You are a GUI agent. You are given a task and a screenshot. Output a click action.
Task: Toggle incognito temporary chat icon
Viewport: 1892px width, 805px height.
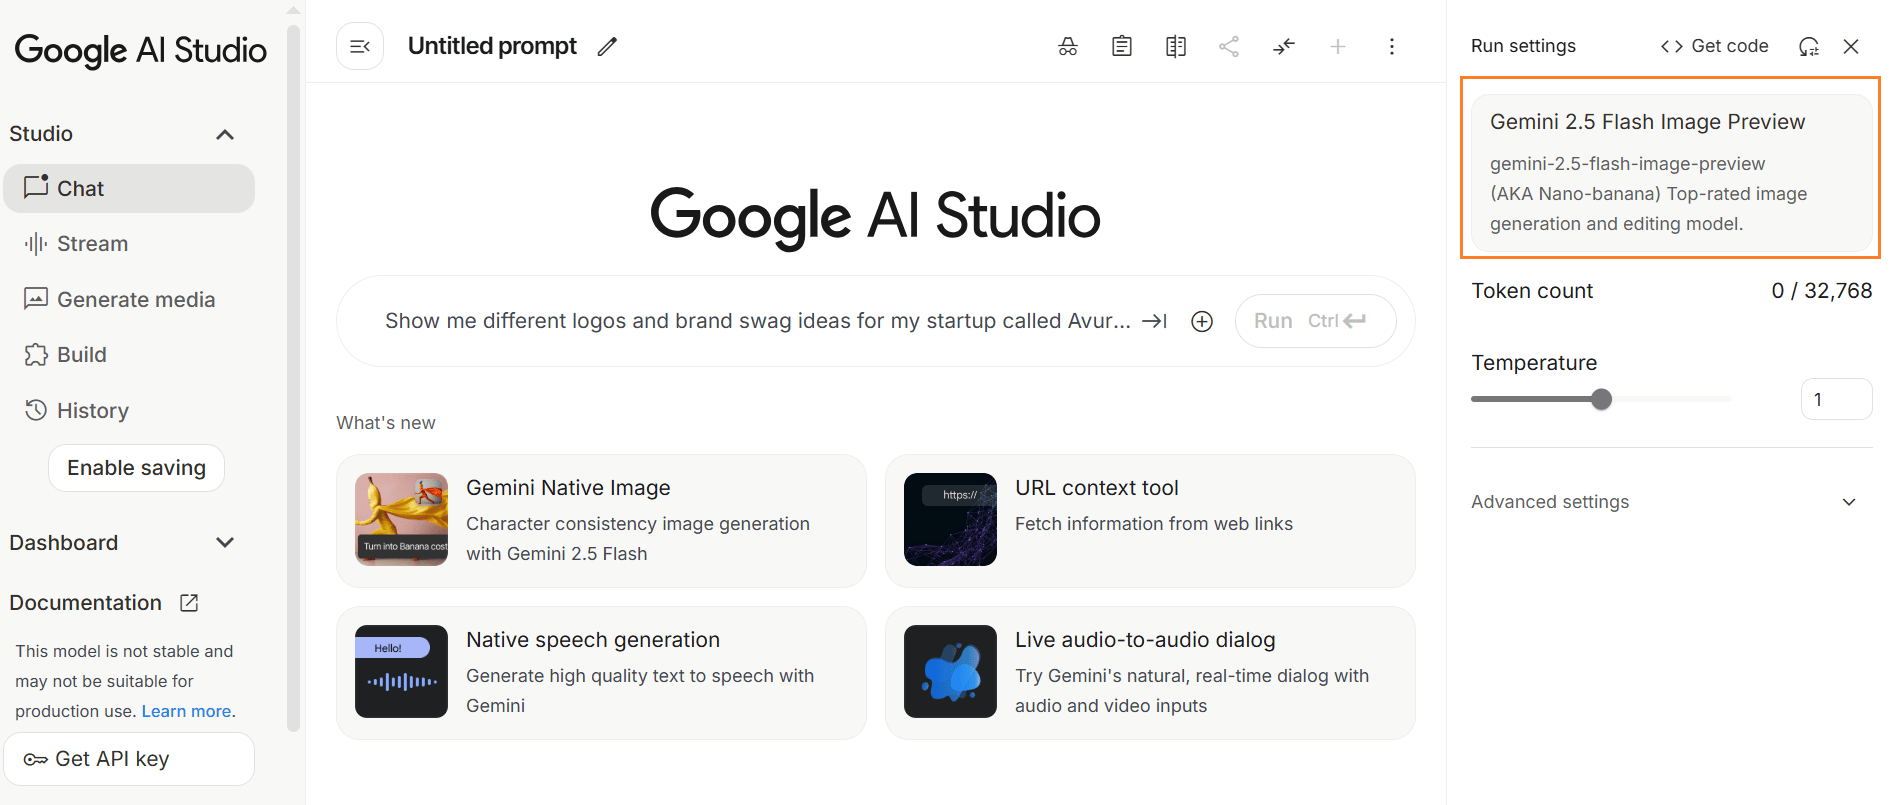(x=1068, y=46)
